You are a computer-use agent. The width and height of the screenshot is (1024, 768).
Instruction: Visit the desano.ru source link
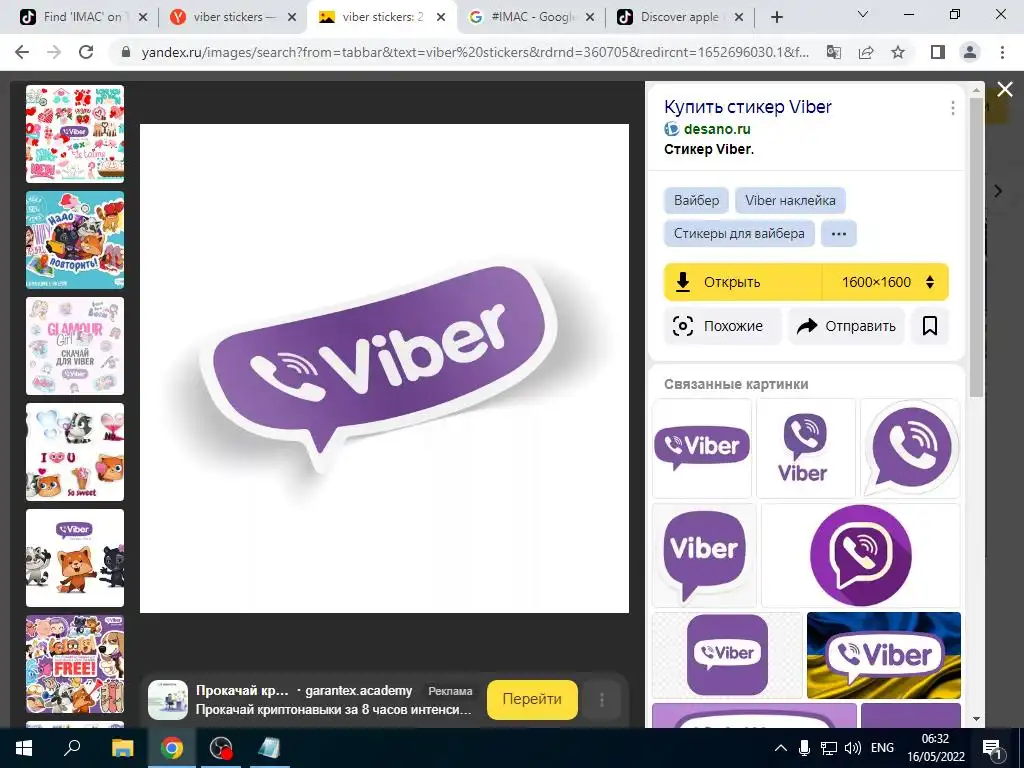[717, 129]
